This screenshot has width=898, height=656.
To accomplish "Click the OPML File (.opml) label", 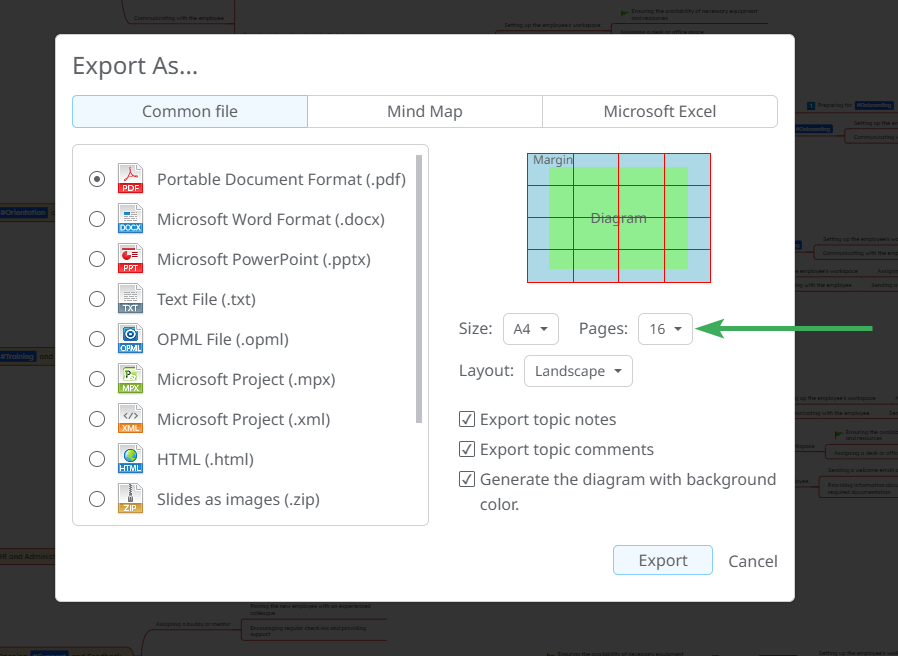I will click(x=223, y=339).
